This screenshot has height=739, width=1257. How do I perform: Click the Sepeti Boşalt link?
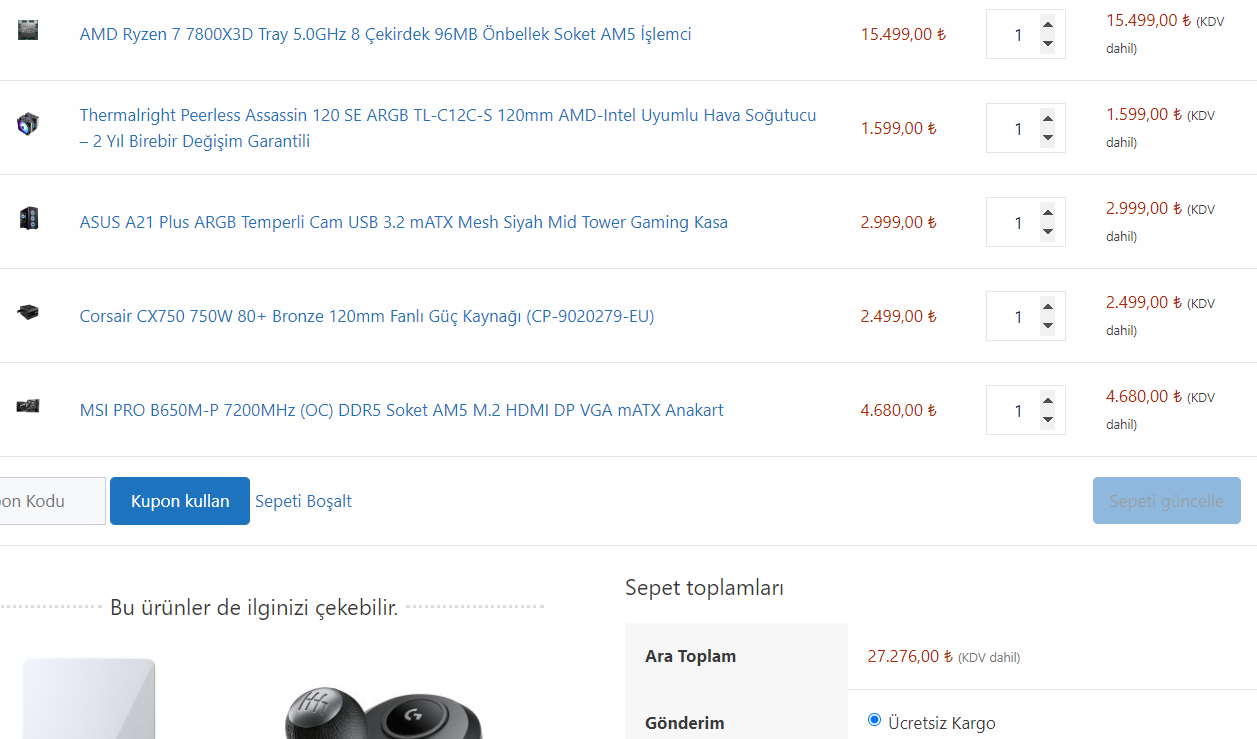[x=303, y=501]
